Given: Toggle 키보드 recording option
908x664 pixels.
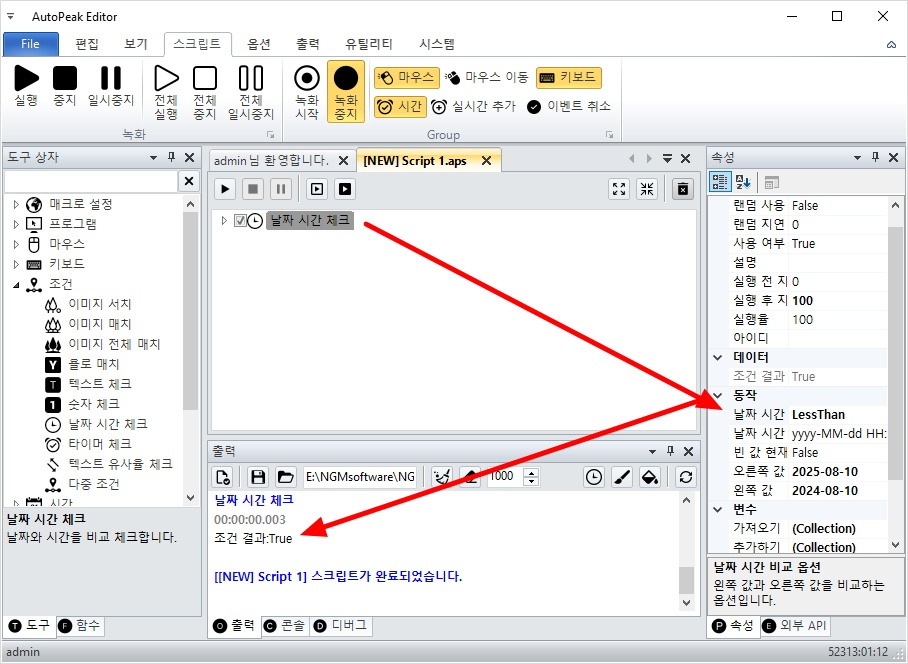Looking at the screenshot, I should click(569, 77).
